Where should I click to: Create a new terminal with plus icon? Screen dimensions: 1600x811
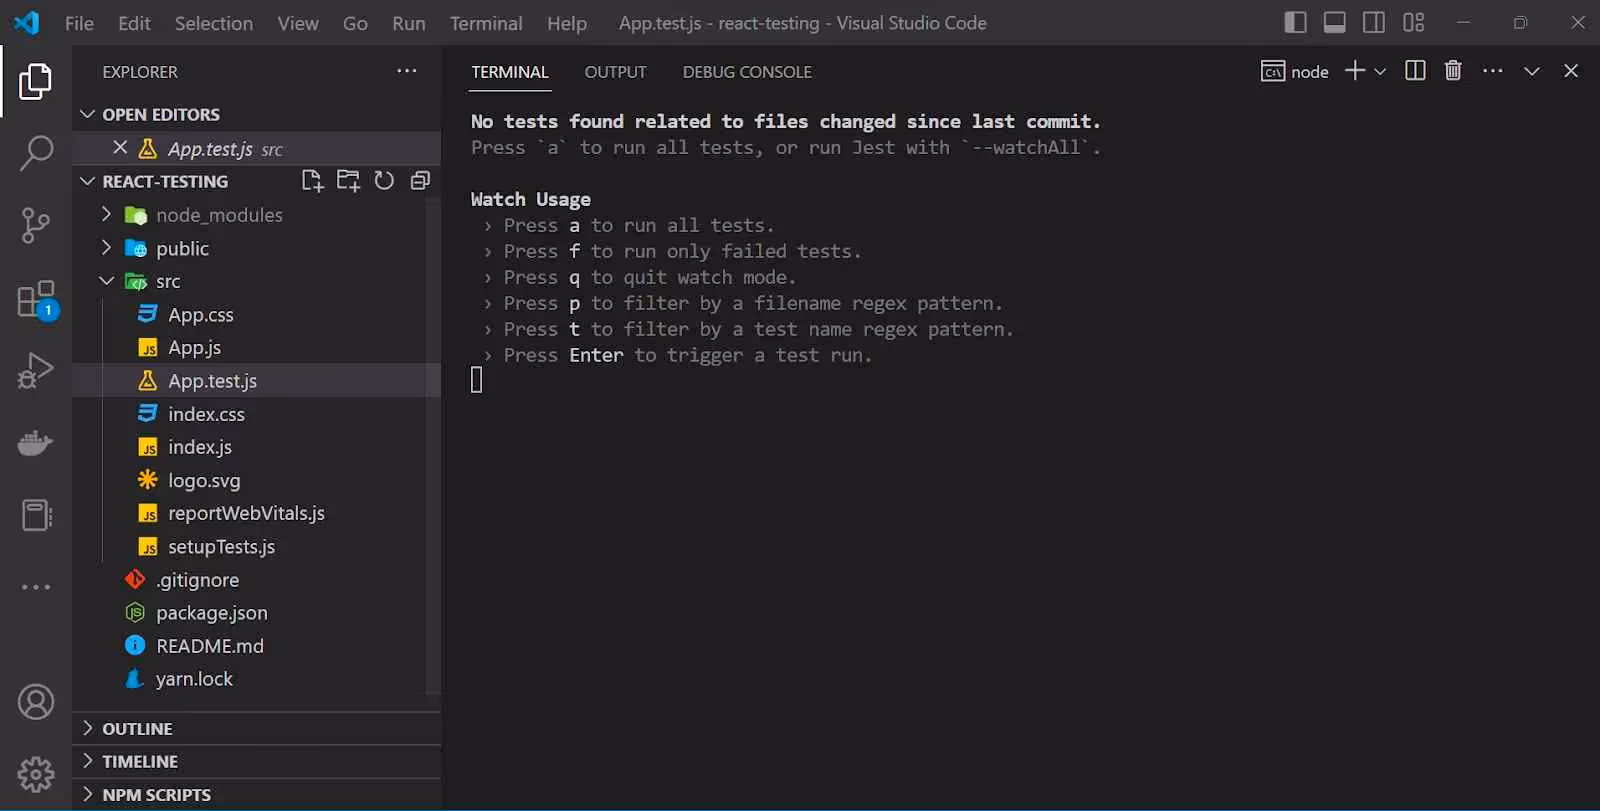click(x=1355, y=70)
